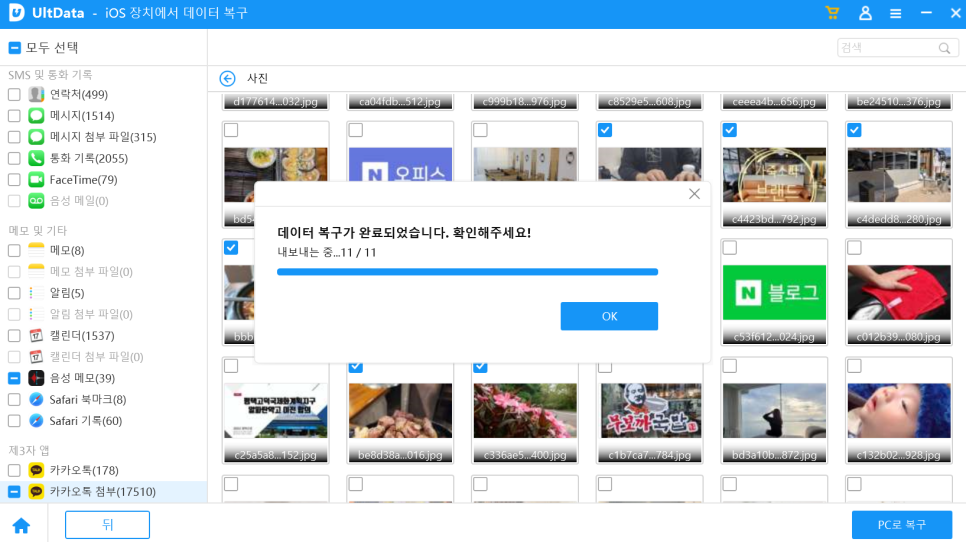This screenshot has height=542, width=966.
Task: Open the pink flowers c336ae5...400.jpg thumbnail
Action: (x=525, y=411)
